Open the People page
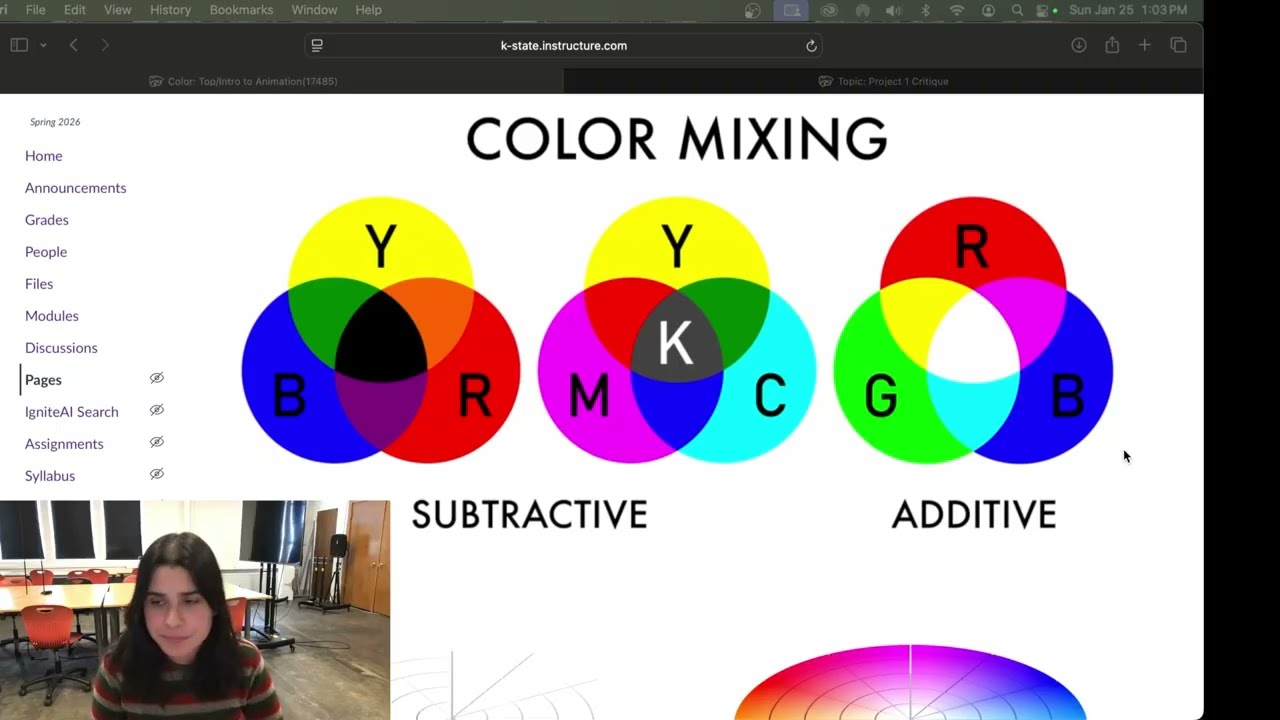The image size is (1280, 720). pyautogui.click(x=46, y=252)
